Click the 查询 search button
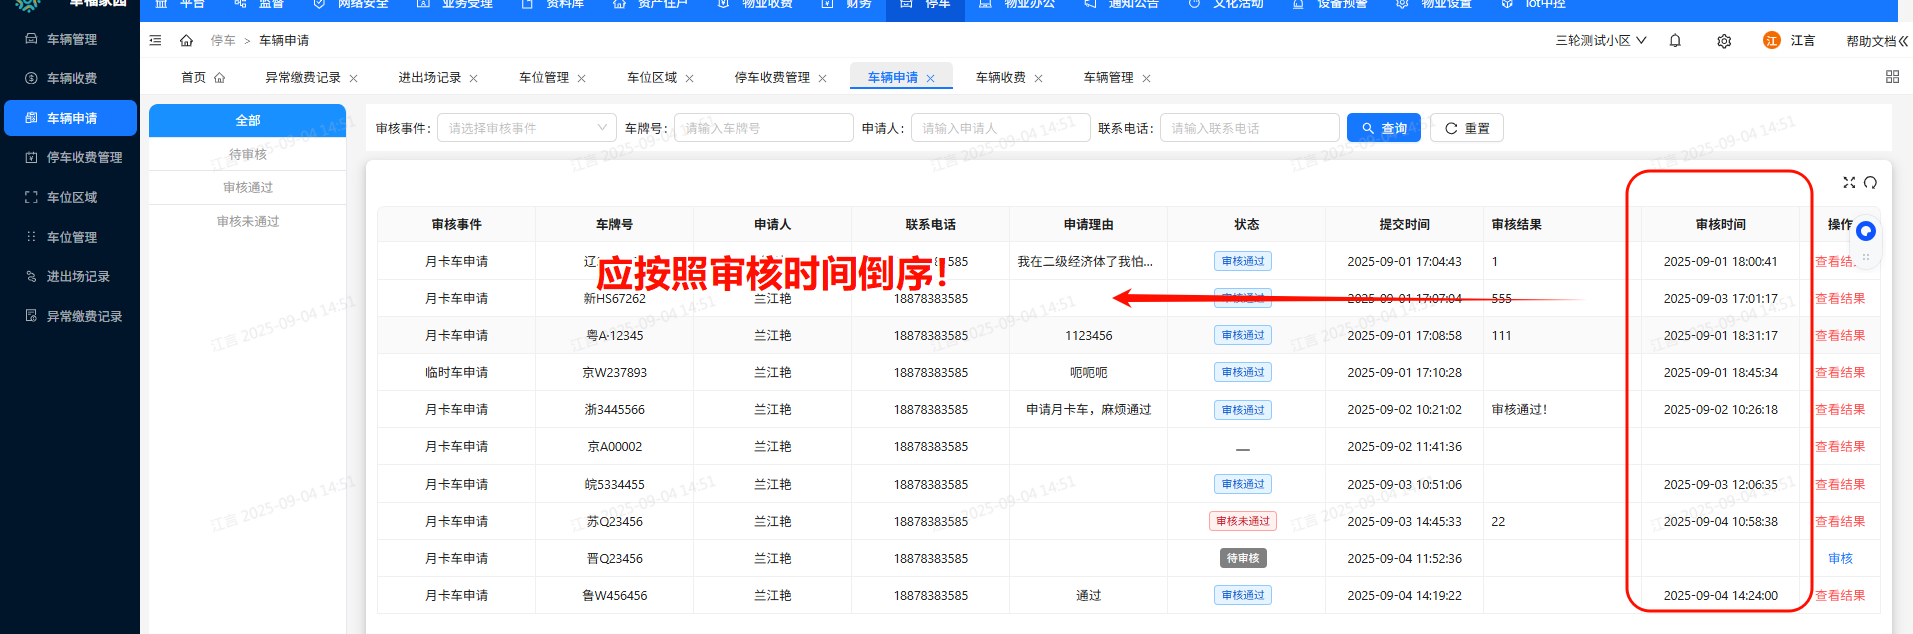Screen dimensions: 1913x634 (1384, 128)
